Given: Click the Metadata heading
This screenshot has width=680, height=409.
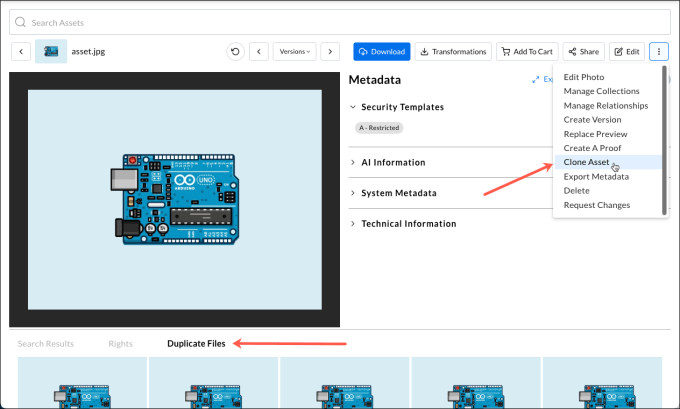Looking at the screenshot, I should click(x=375, y=80).
